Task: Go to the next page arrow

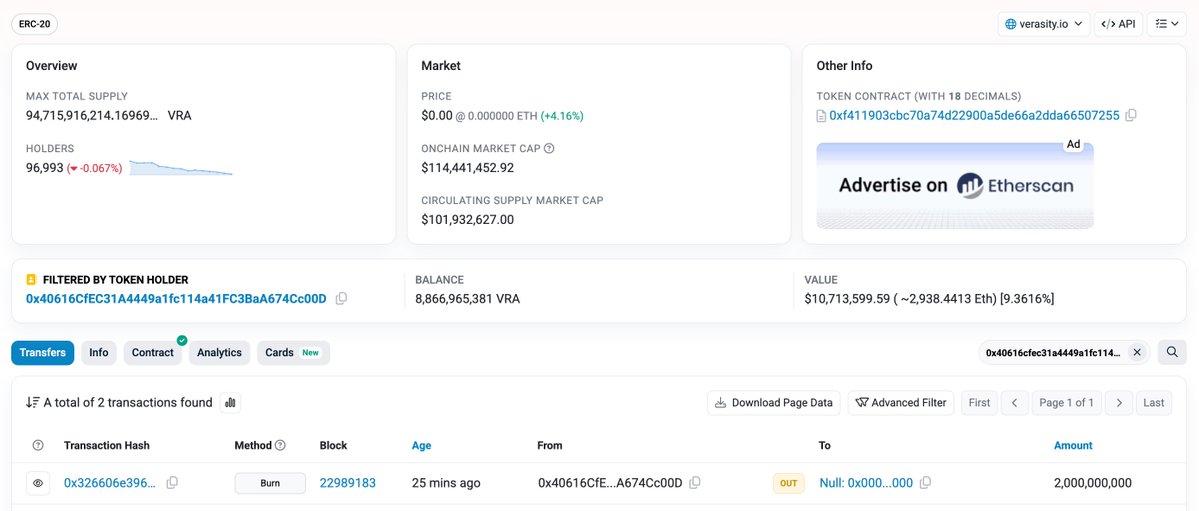Action: click(1119, 402)
